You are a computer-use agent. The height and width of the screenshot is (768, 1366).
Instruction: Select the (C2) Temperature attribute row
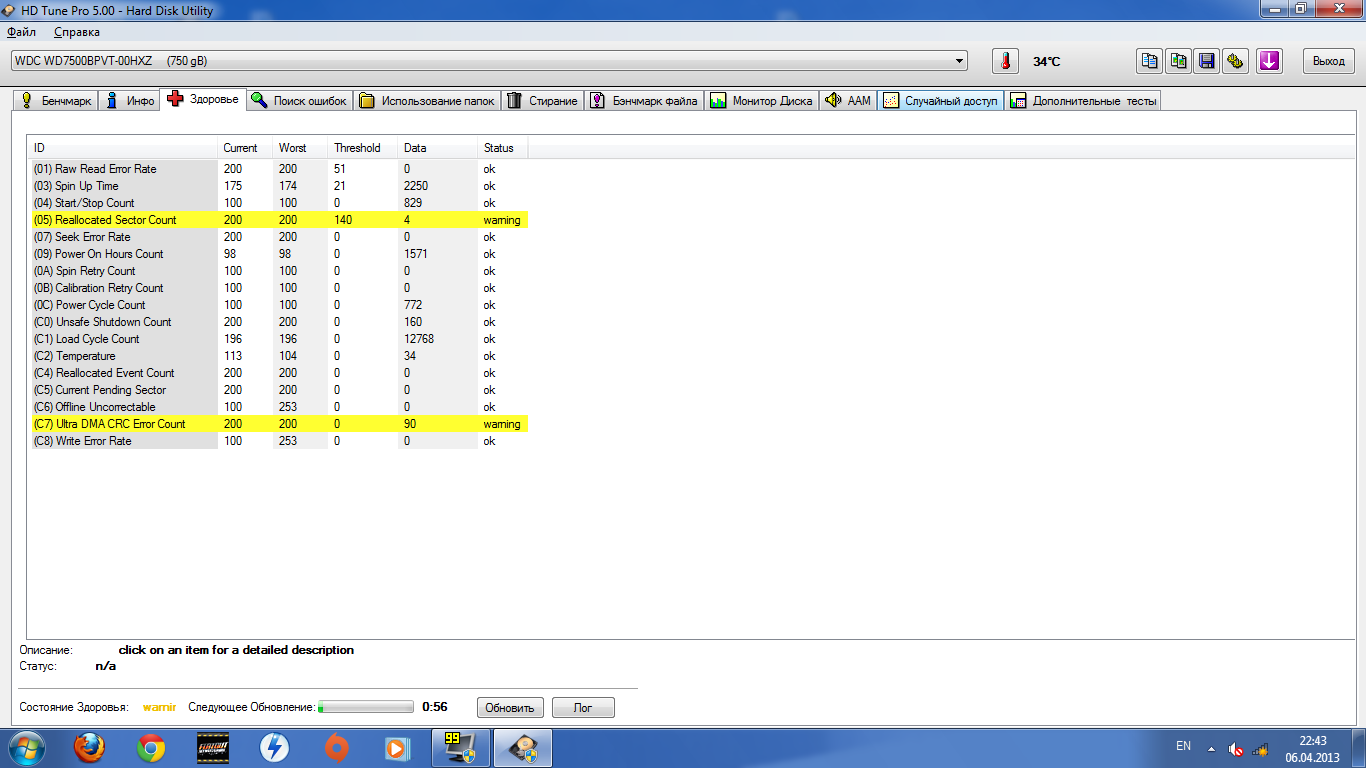pos(279,356)
